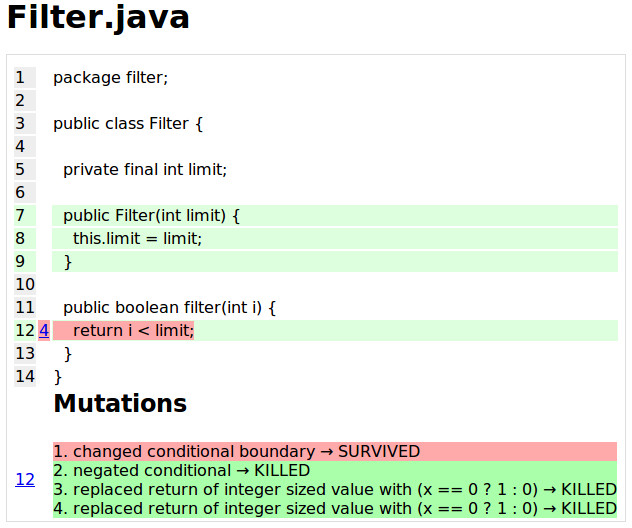Select the 'changed conditional boundary → SURVIVED' mutation

236,452
